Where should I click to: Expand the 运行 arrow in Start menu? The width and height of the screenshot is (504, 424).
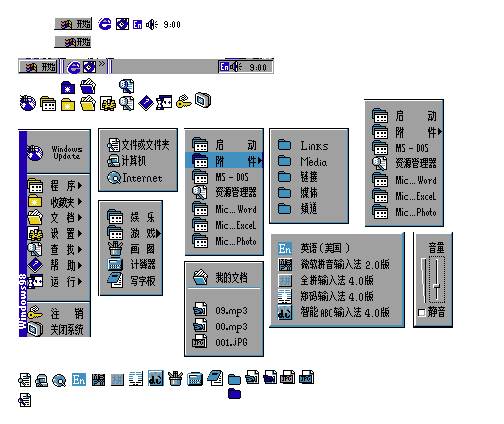[80, 282]
